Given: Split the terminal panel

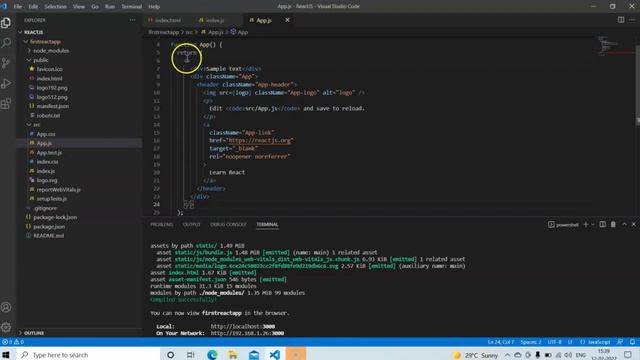Looking at the screenshot, I should (602, 224).
